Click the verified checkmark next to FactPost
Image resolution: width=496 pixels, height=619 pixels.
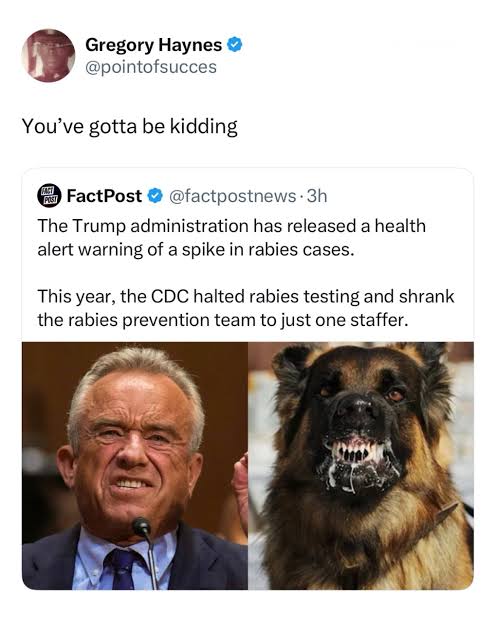[155, 195]
